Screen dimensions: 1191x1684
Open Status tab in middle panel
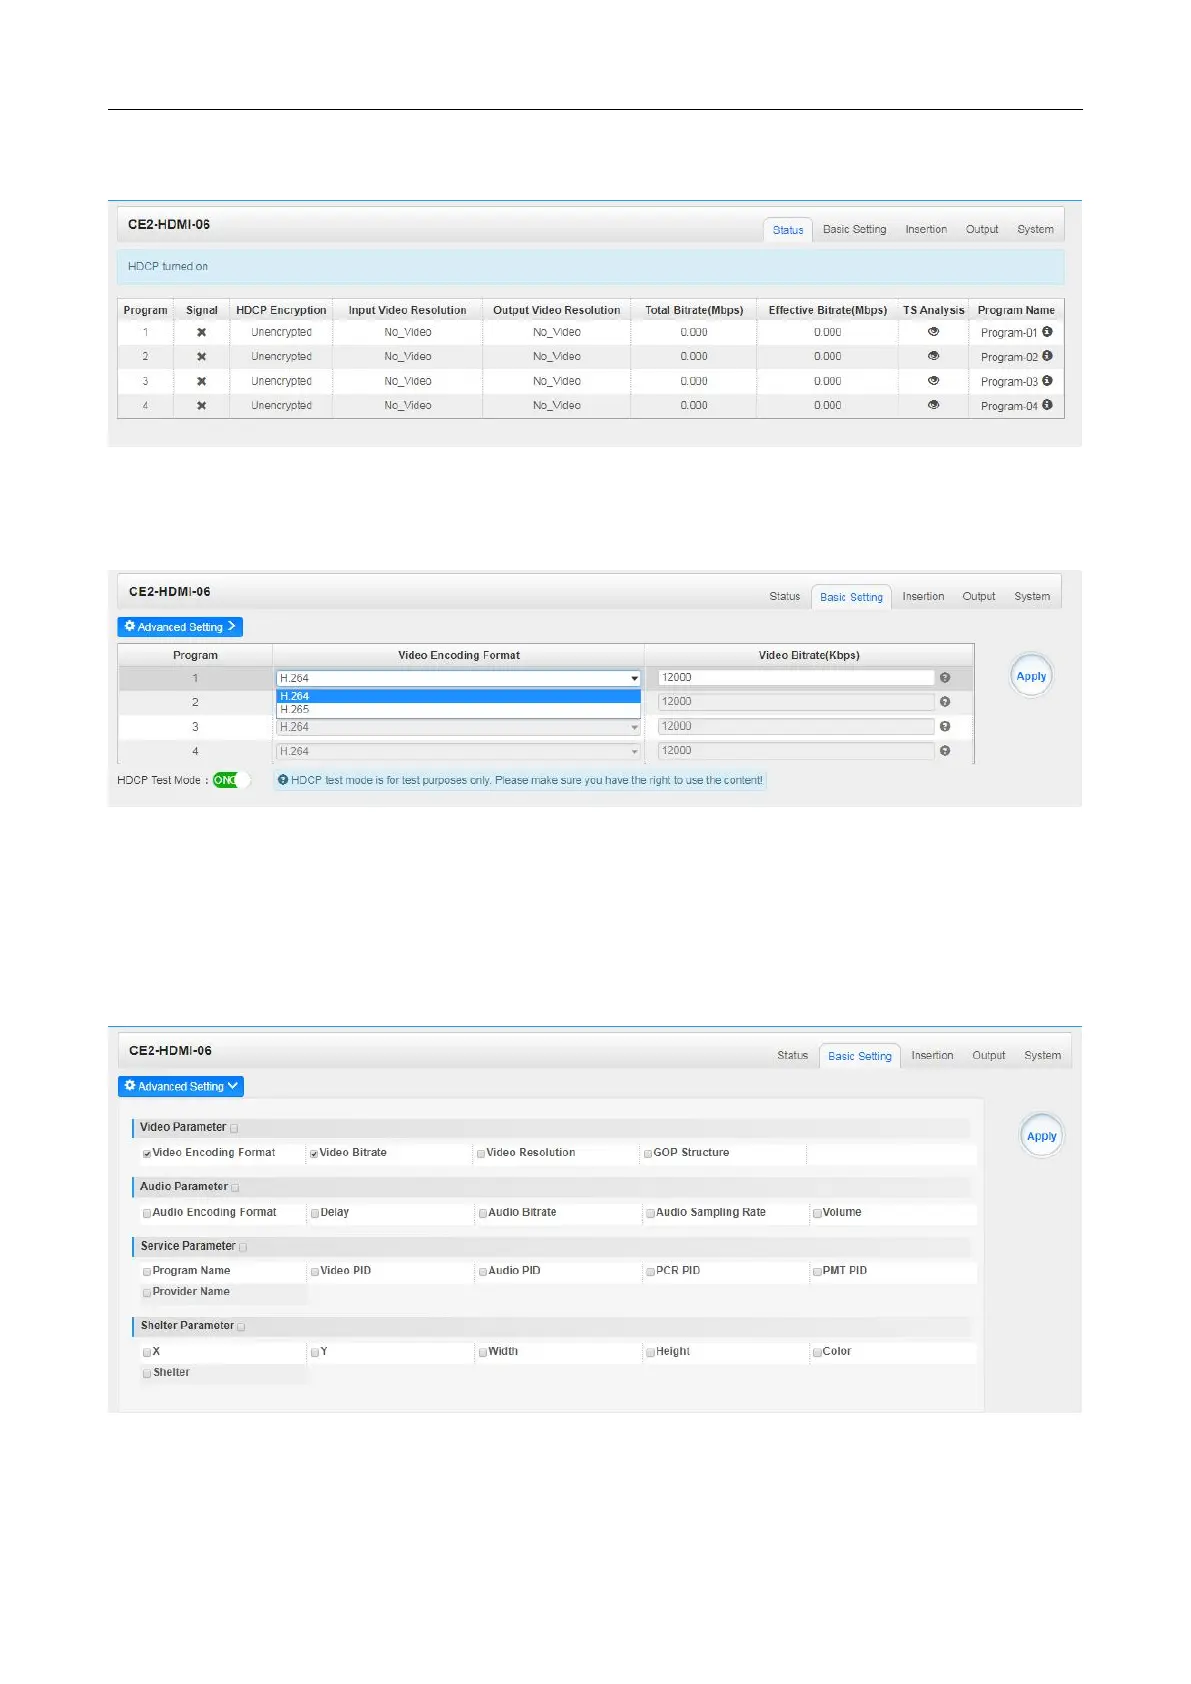785,596
